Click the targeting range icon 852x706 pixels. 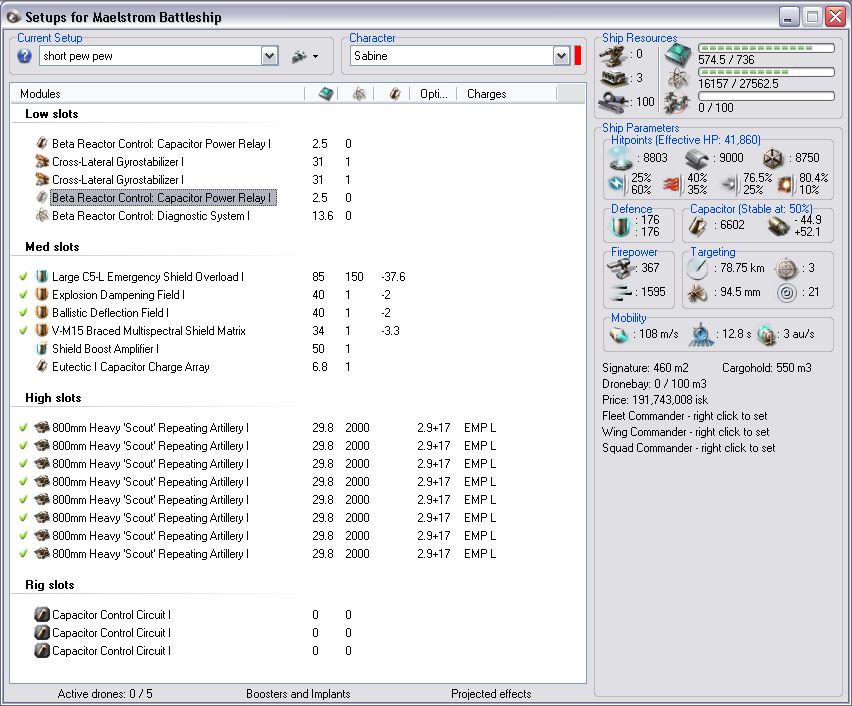(x=697, y=268)
